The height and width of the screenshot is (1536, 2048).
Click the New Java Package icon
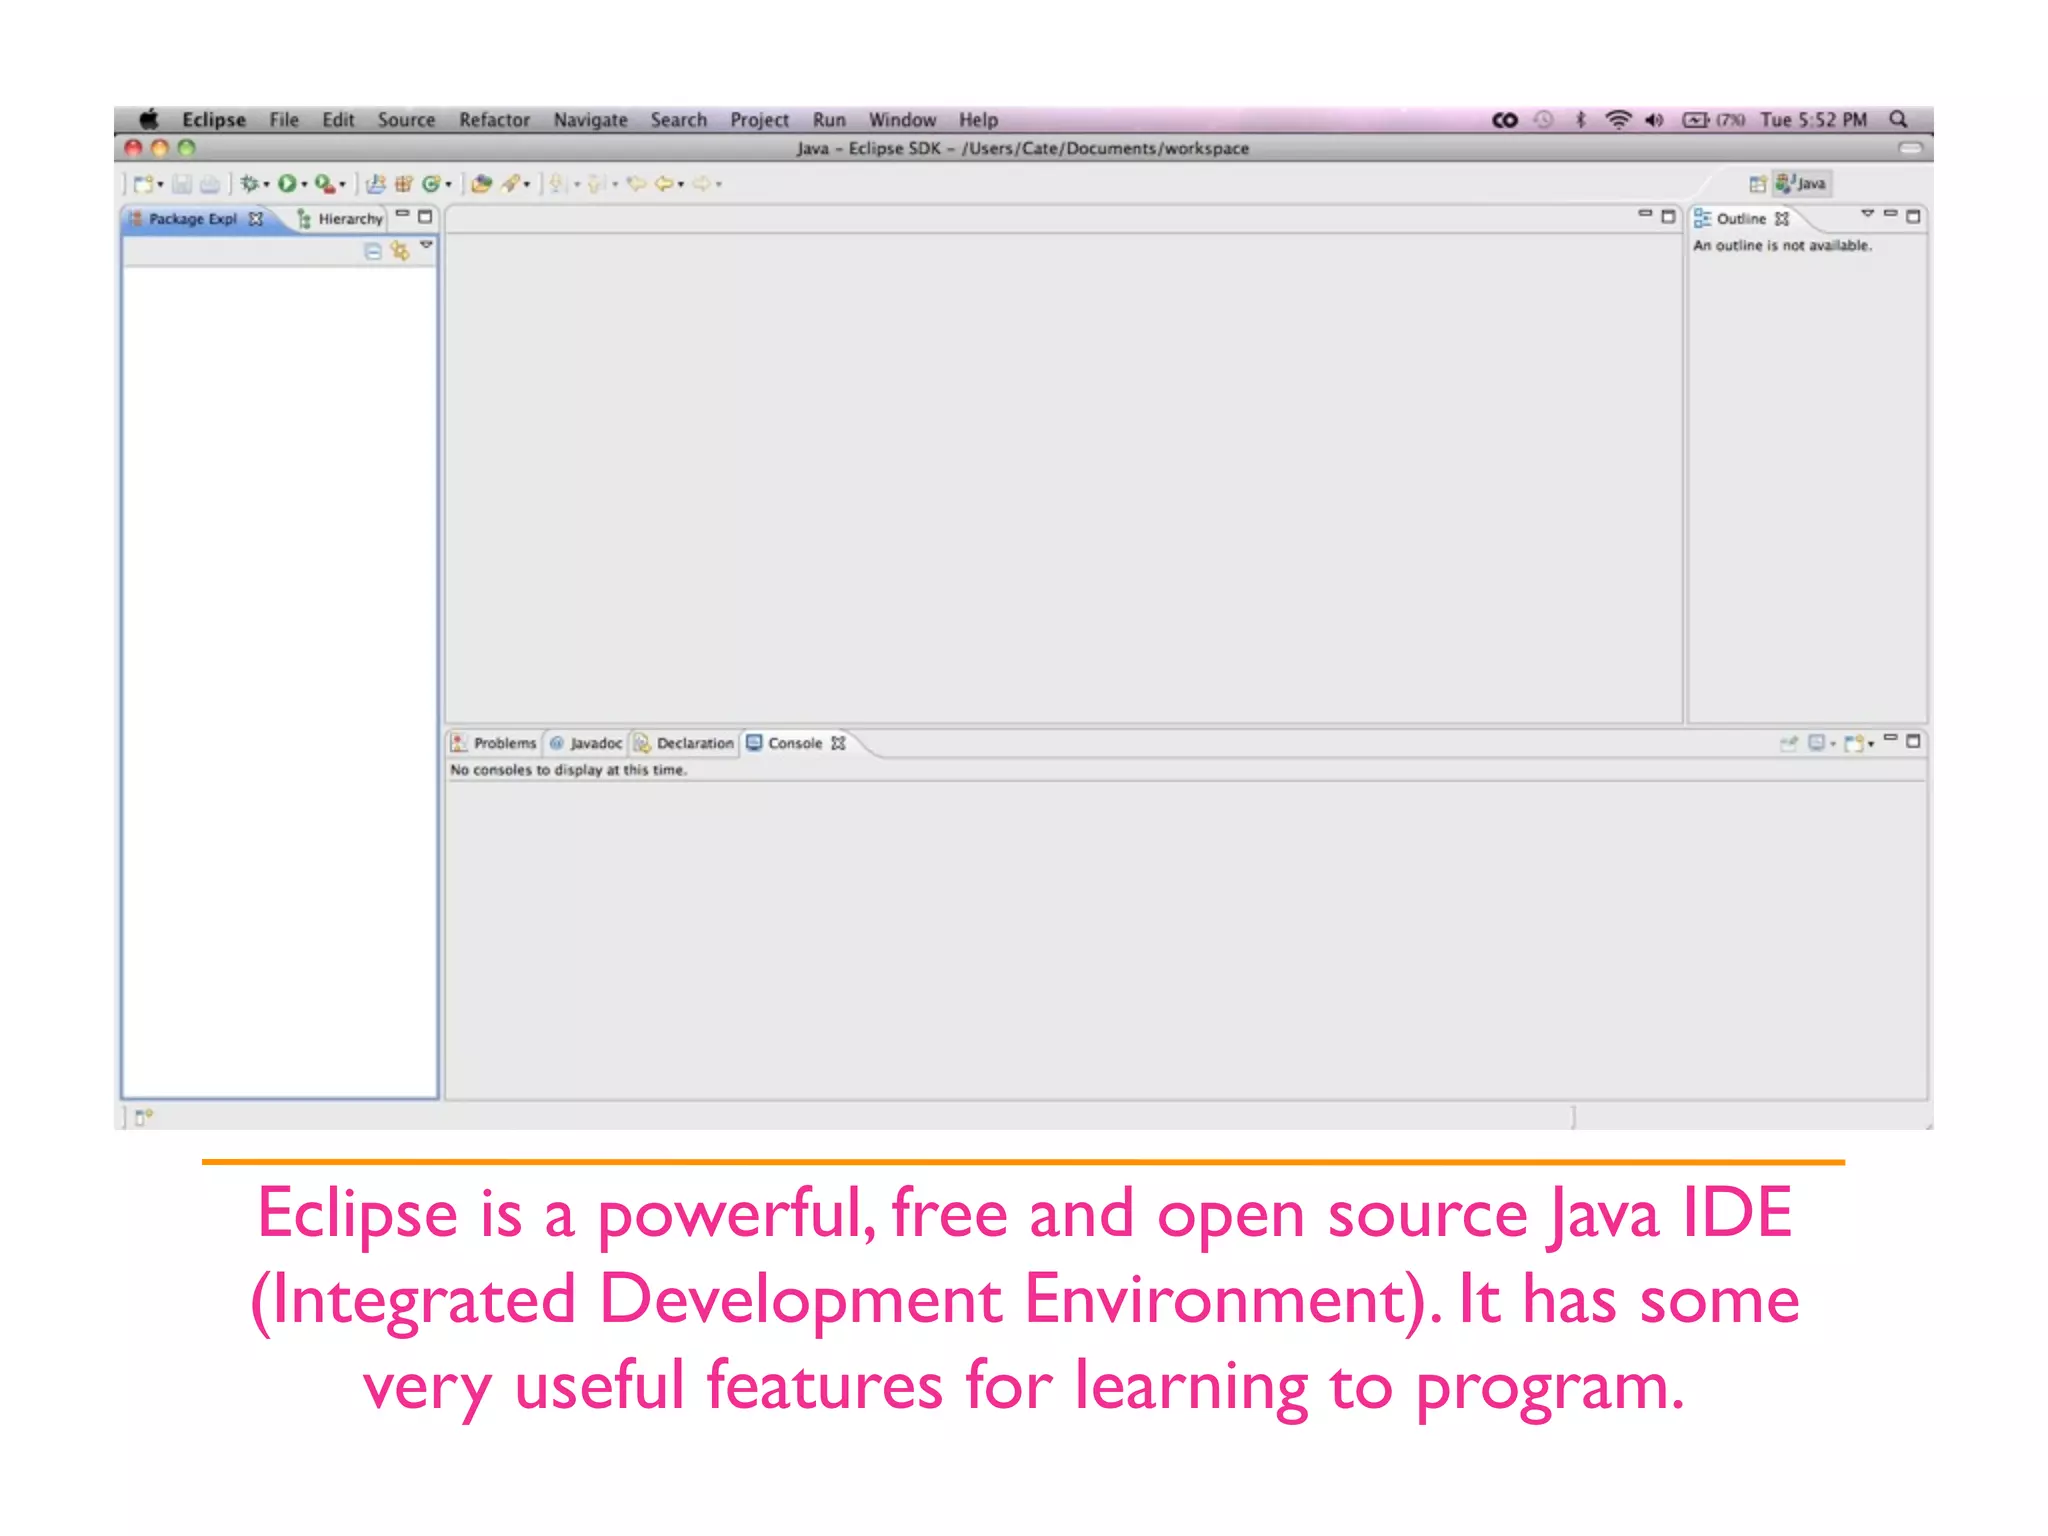pyautogui.click(x=403, y=183)
